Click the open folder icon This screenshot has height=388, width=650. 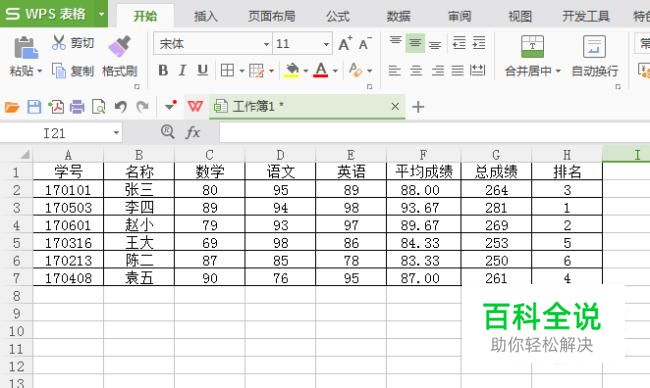coord(12,107)
